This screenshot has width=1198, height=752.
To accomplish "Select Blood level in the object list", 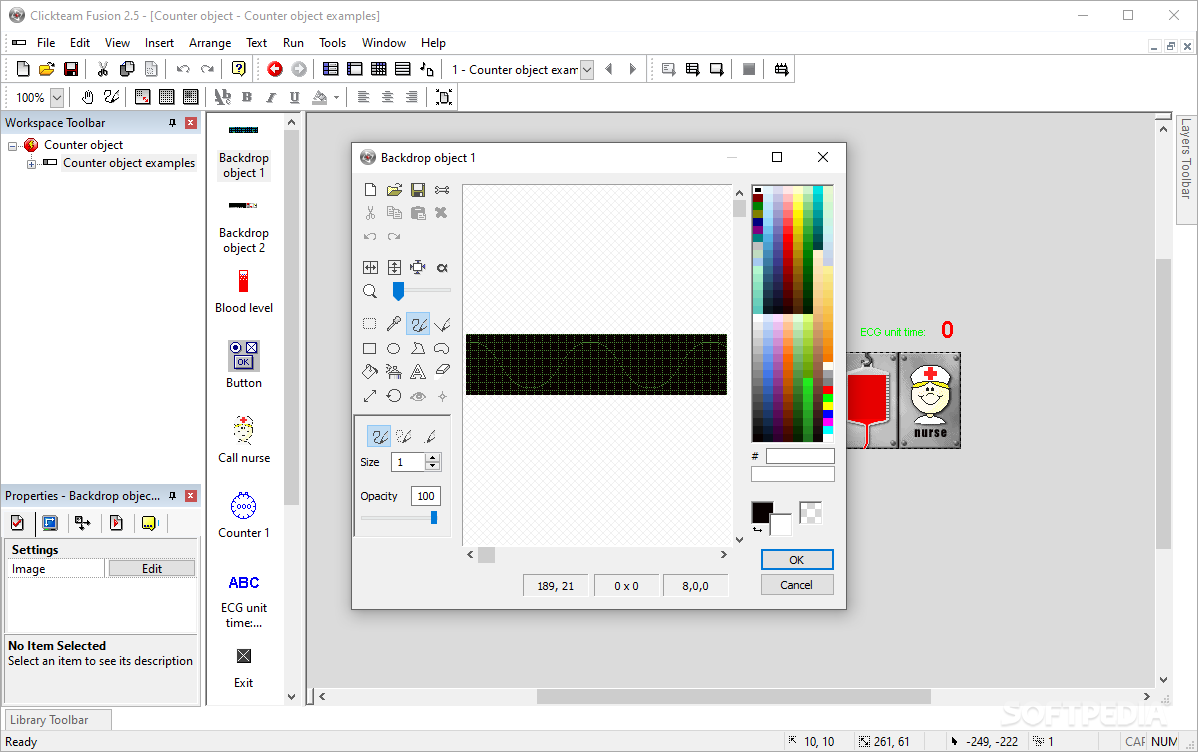I will point(244,292).
